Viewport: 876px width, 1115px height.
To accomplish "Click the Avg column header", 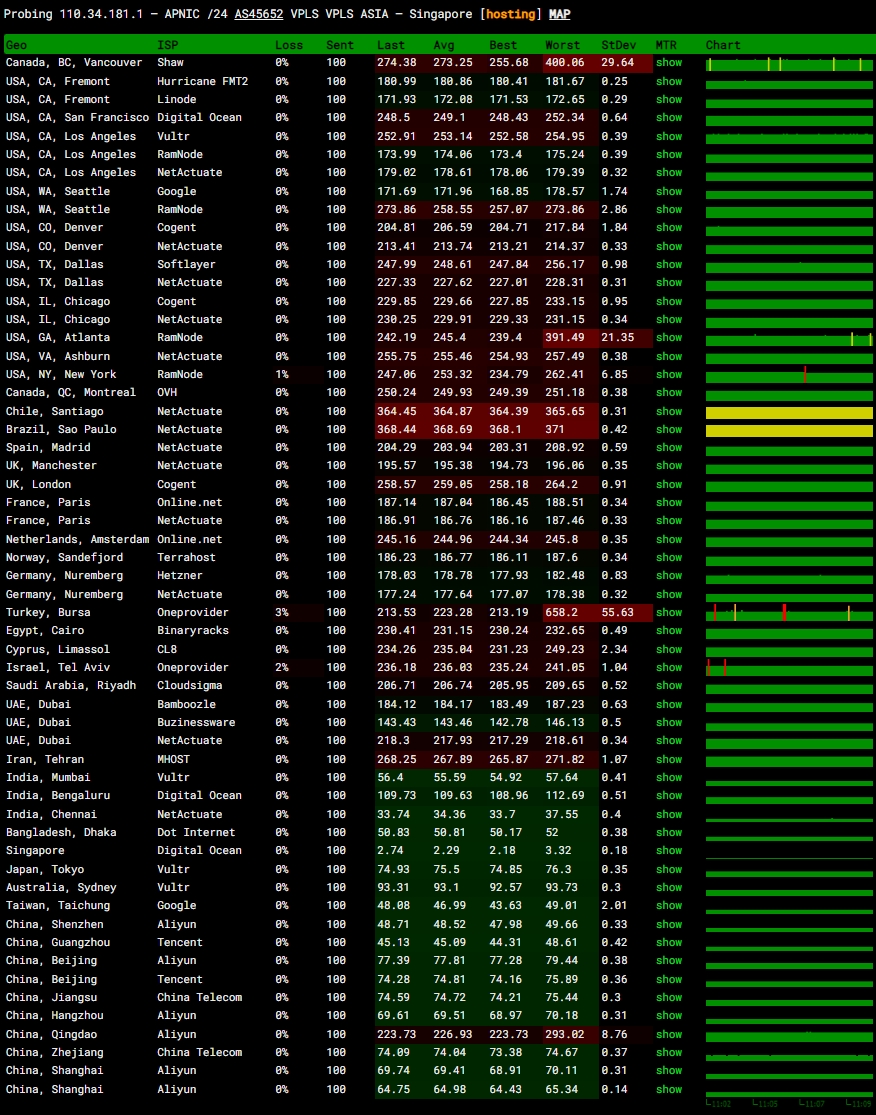I will 443,45.
